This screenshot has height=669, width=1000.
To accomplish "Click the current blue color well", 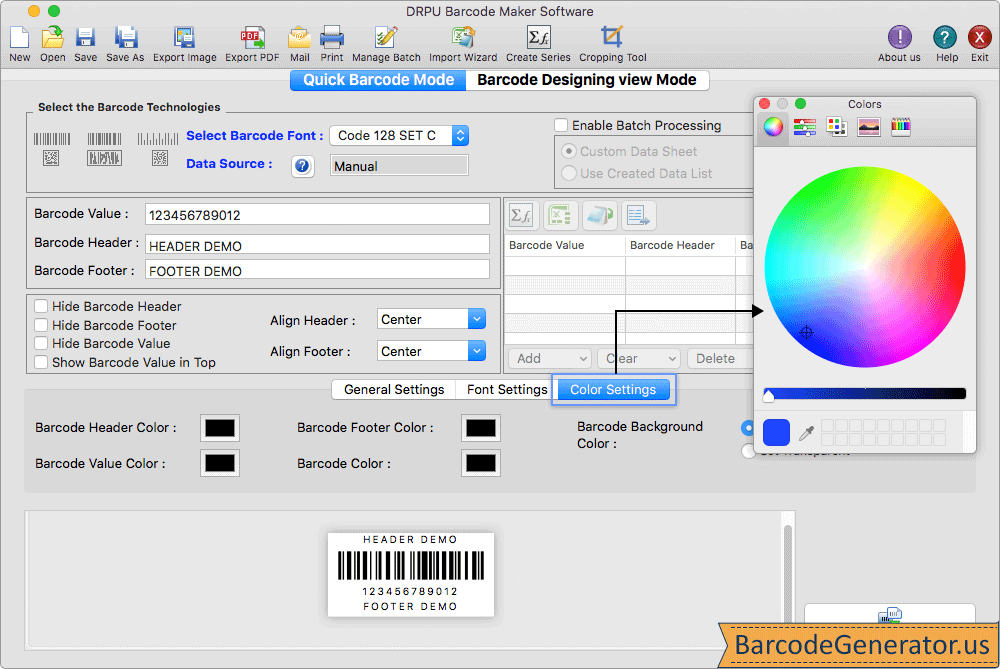I will (x=776, y=432).
